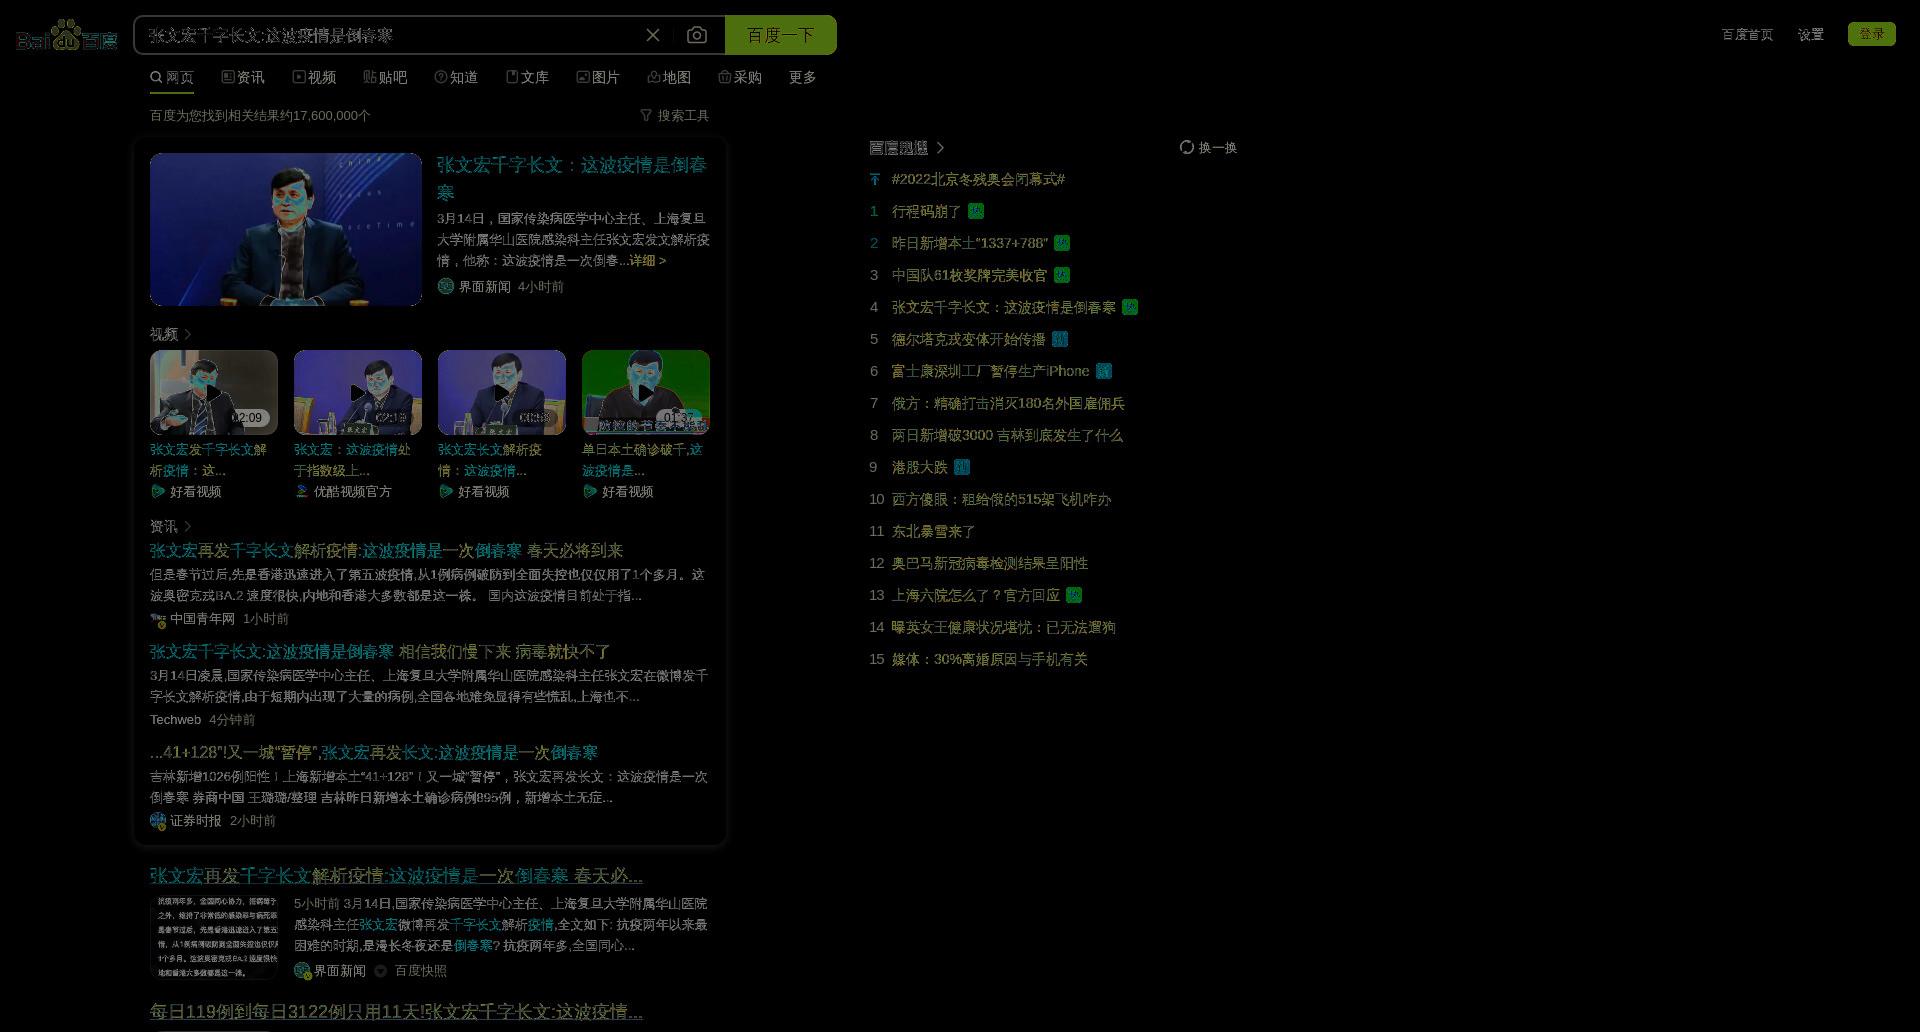Open the 中国青年网 article with 春天必将到来
Viewport: 1920px width, 1032px height.
386,551
